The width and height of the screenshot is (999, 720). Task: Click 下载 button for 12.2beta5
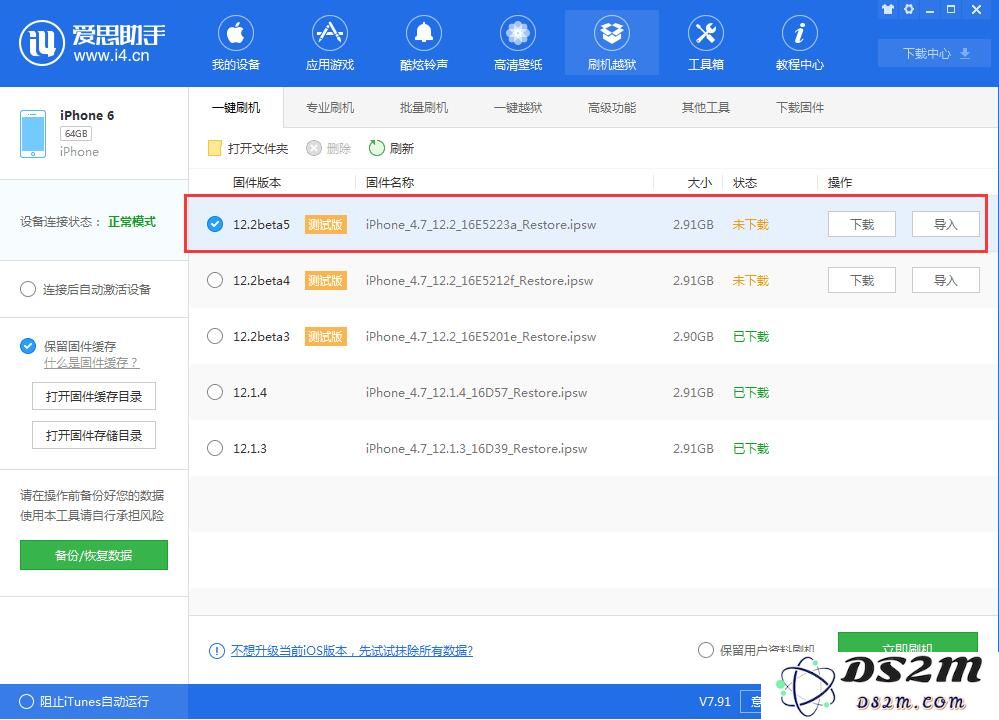point(861,224)
